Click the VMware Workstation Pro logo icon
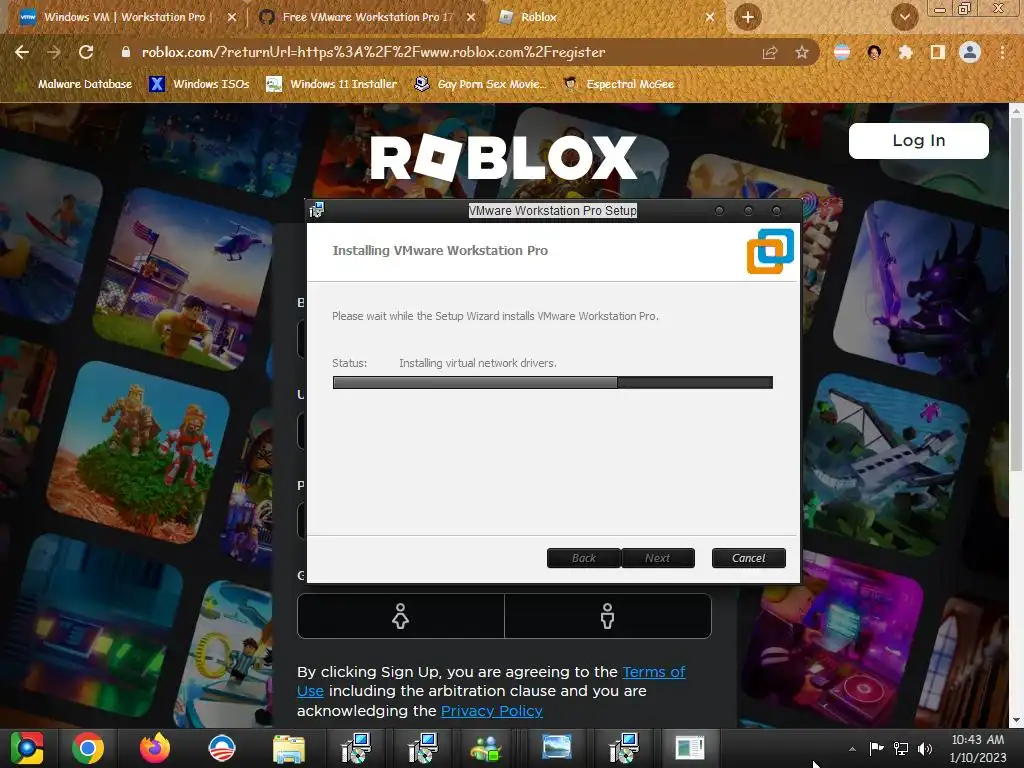 pos(771,251)
